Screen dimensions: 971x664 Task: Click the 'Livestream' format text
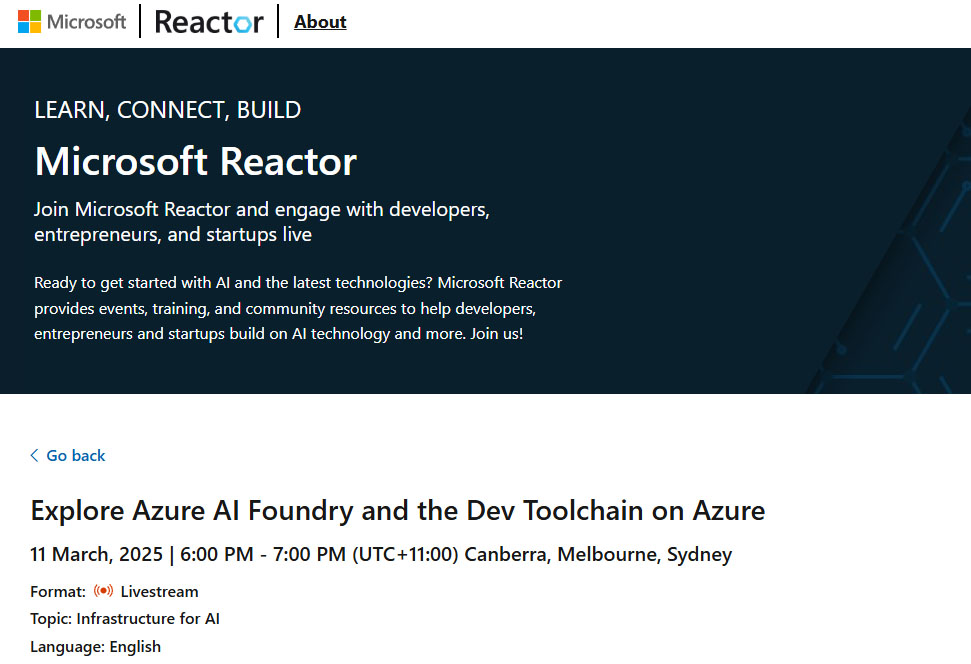point(159,592)
